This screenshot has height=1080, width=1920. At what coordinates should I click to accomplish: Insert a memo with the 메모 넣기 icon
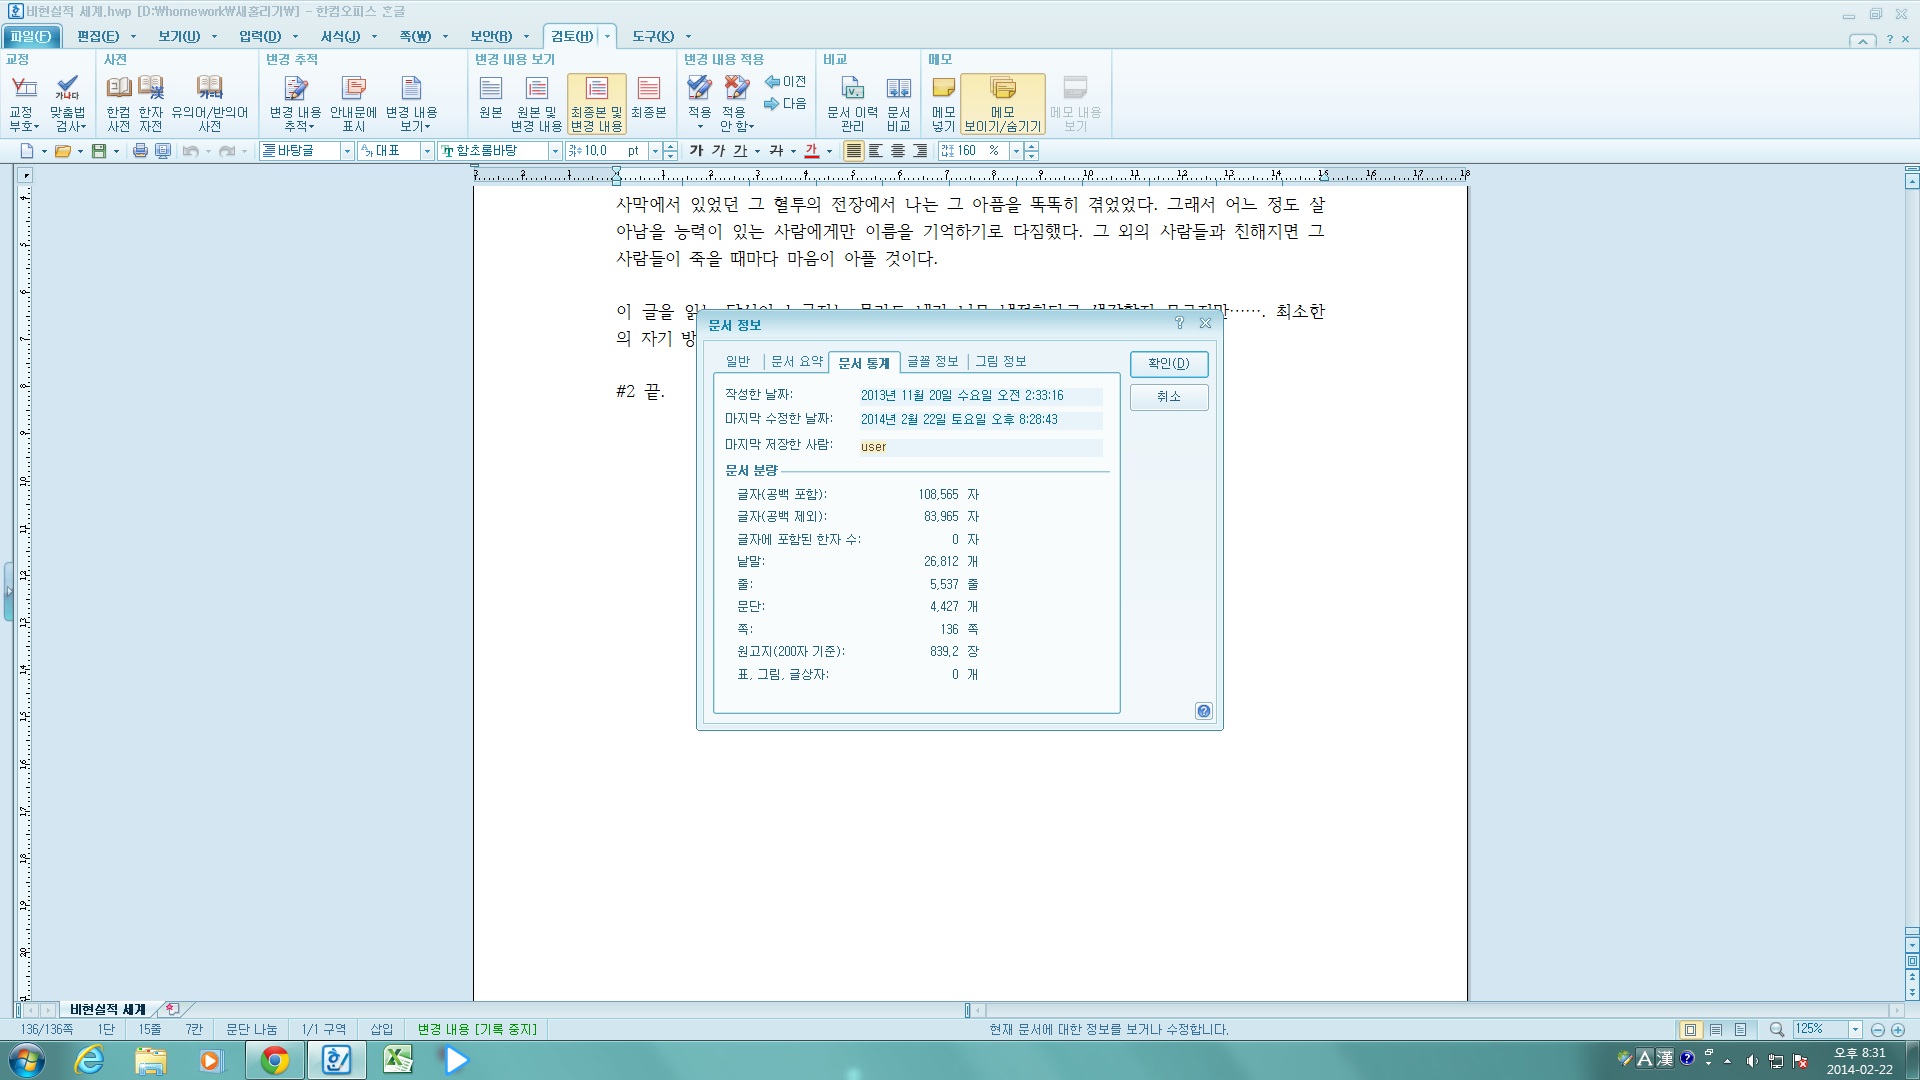[x=943, y=102]
